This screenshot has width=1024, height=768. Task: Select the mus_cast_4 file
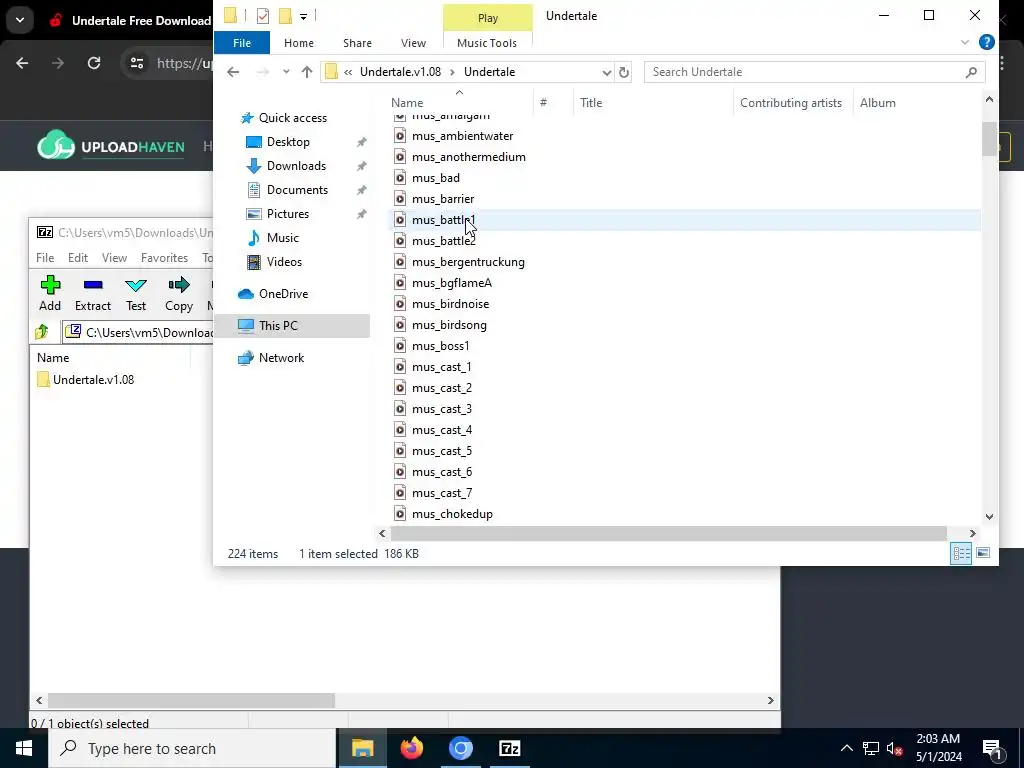[441, 430]
